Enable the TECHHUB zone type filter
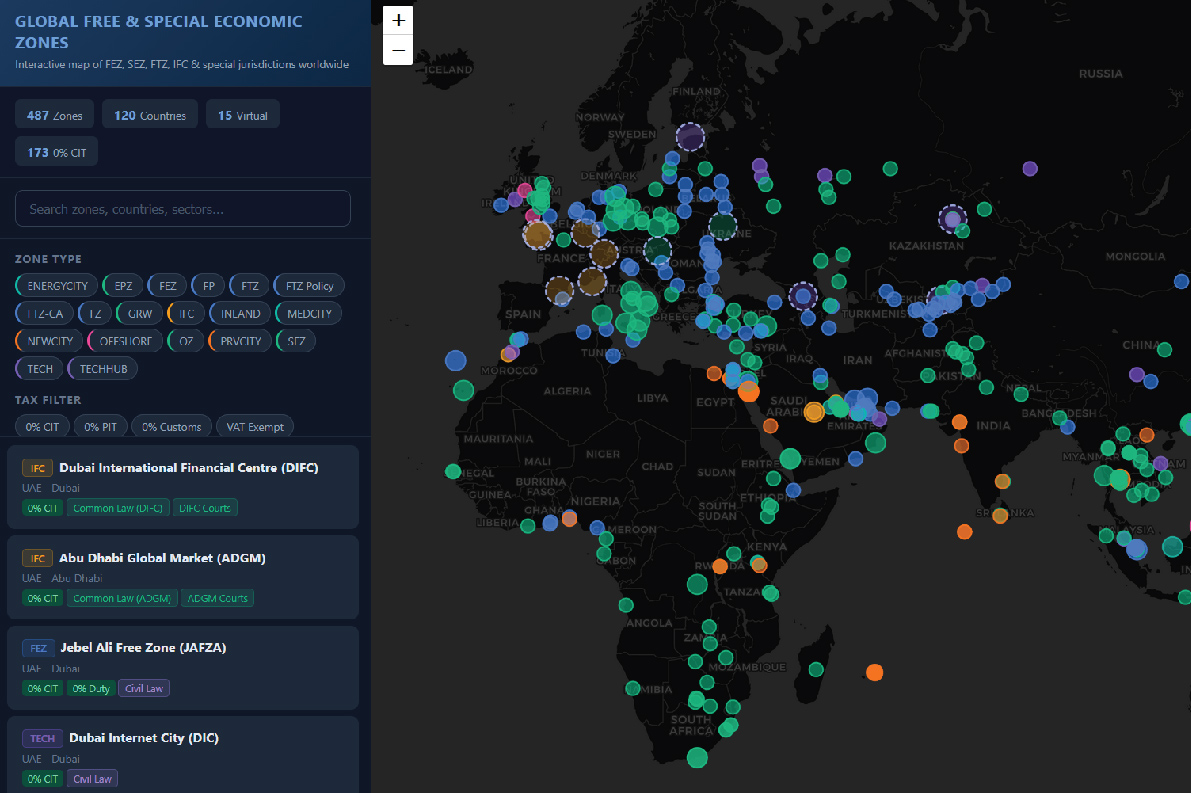Screen dimensions: 1191x793 click(103, 369)
